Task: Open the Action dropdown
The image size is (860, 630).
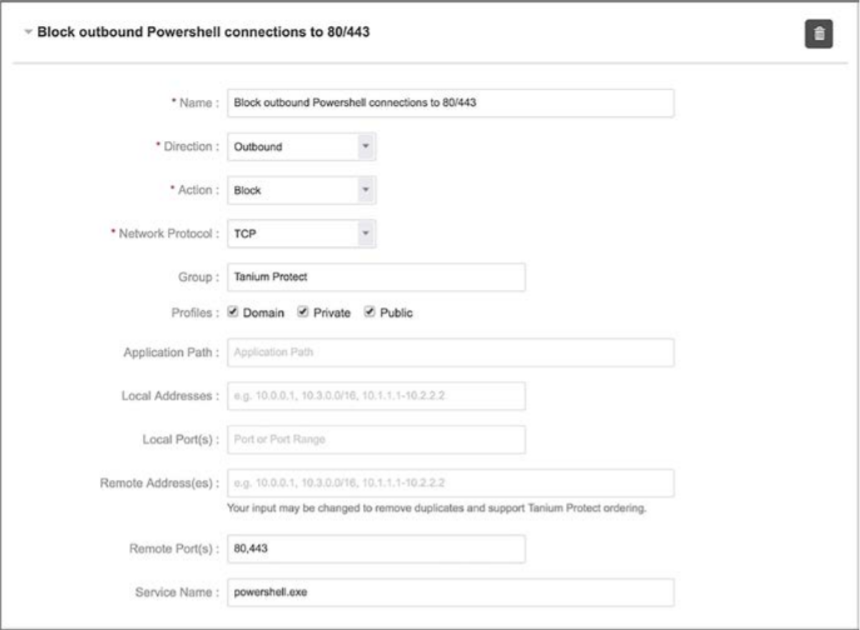Action: 301,189
